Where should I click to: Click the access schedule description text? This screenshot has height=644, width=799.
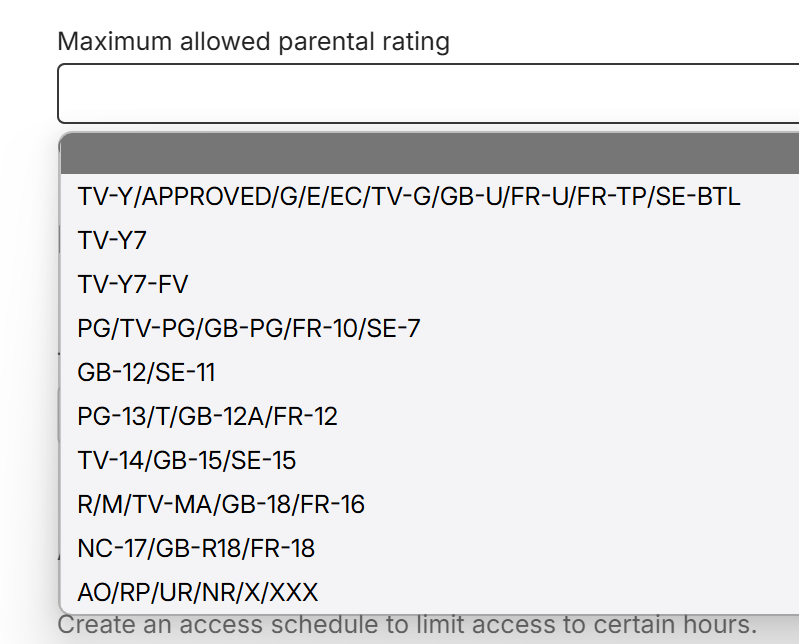click(x=408, y=626)
